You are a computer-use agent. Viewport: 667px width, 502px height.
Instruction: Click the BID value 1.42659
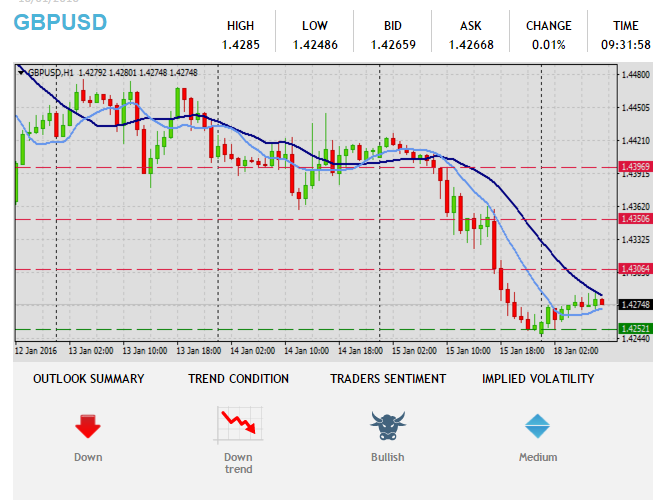pyautogui.click(x=393, y=45)
